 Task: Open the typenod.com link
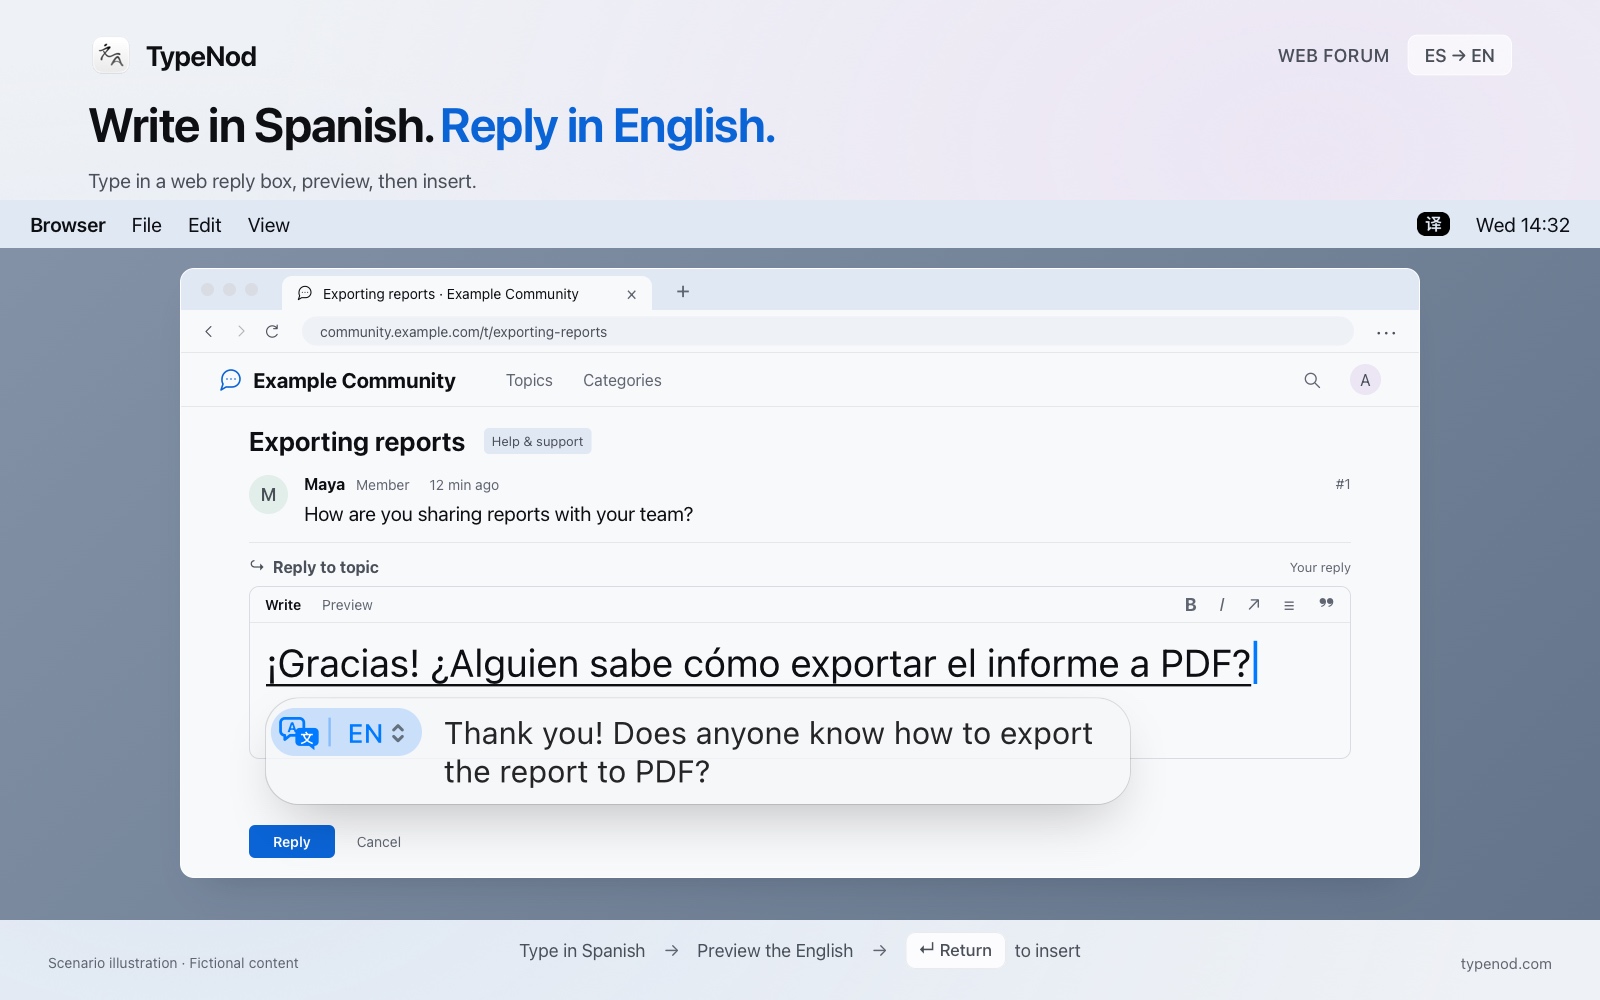click(1506, 964)
